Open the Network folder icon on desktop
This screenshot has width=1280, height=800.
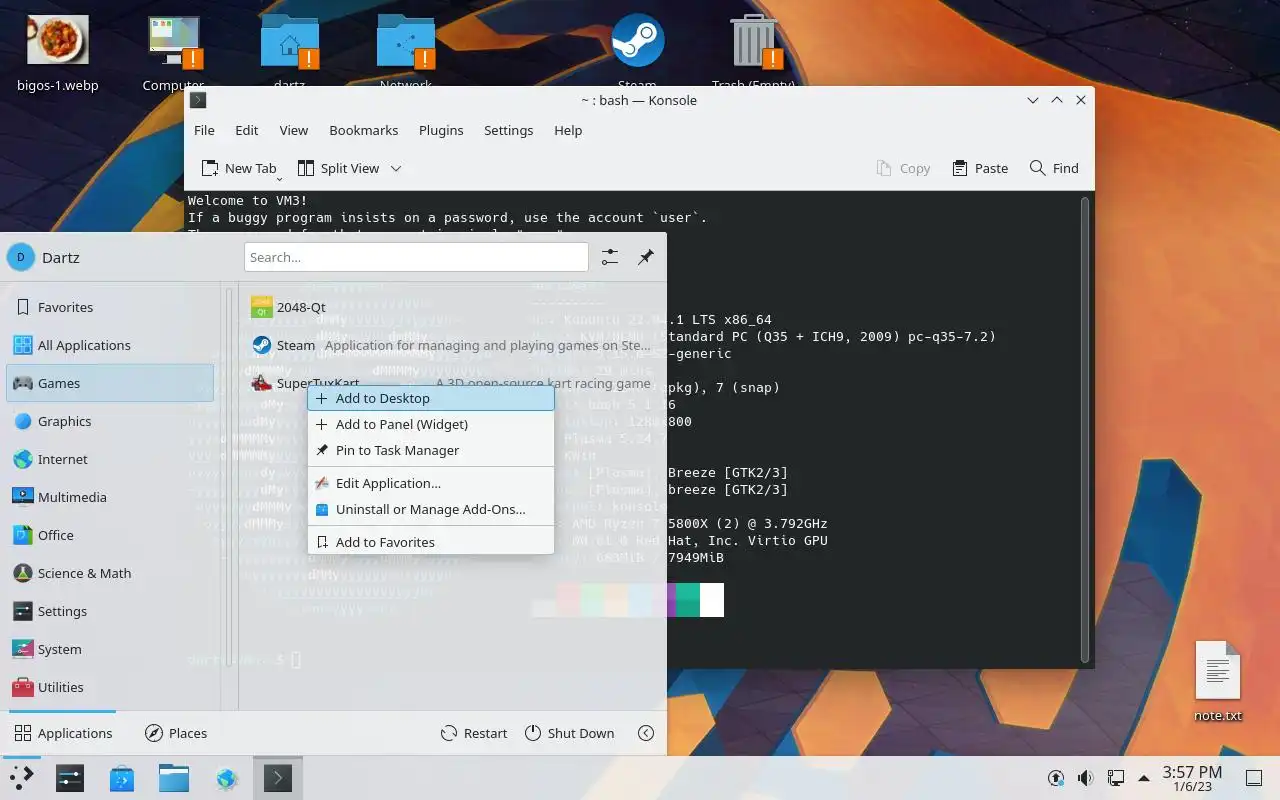tap(406, 52)
